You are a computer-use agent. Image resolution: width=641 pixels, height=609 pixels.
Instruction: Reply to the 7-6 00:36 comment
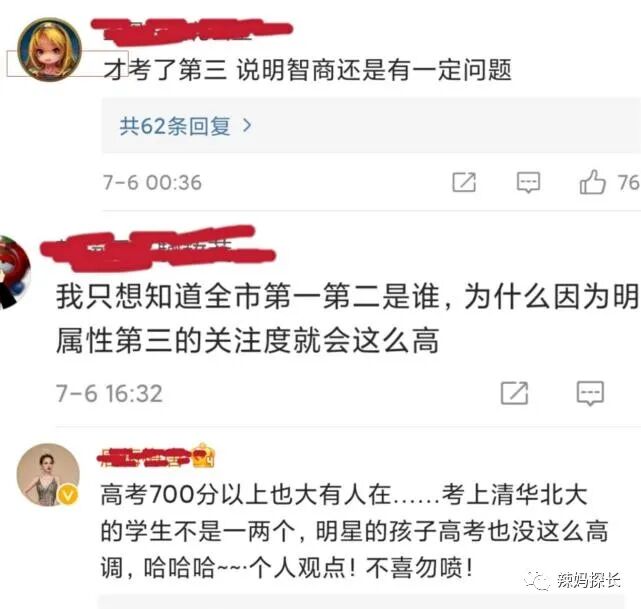click(x=528, y=182)
